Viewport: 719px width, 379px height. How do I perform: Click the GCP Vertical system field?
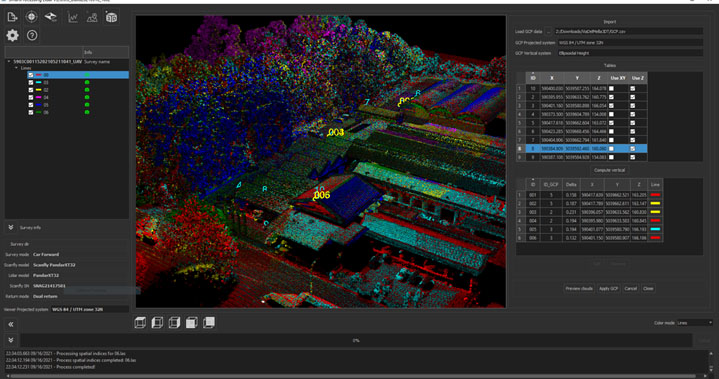pyautogui.click(x=630, y=53)
